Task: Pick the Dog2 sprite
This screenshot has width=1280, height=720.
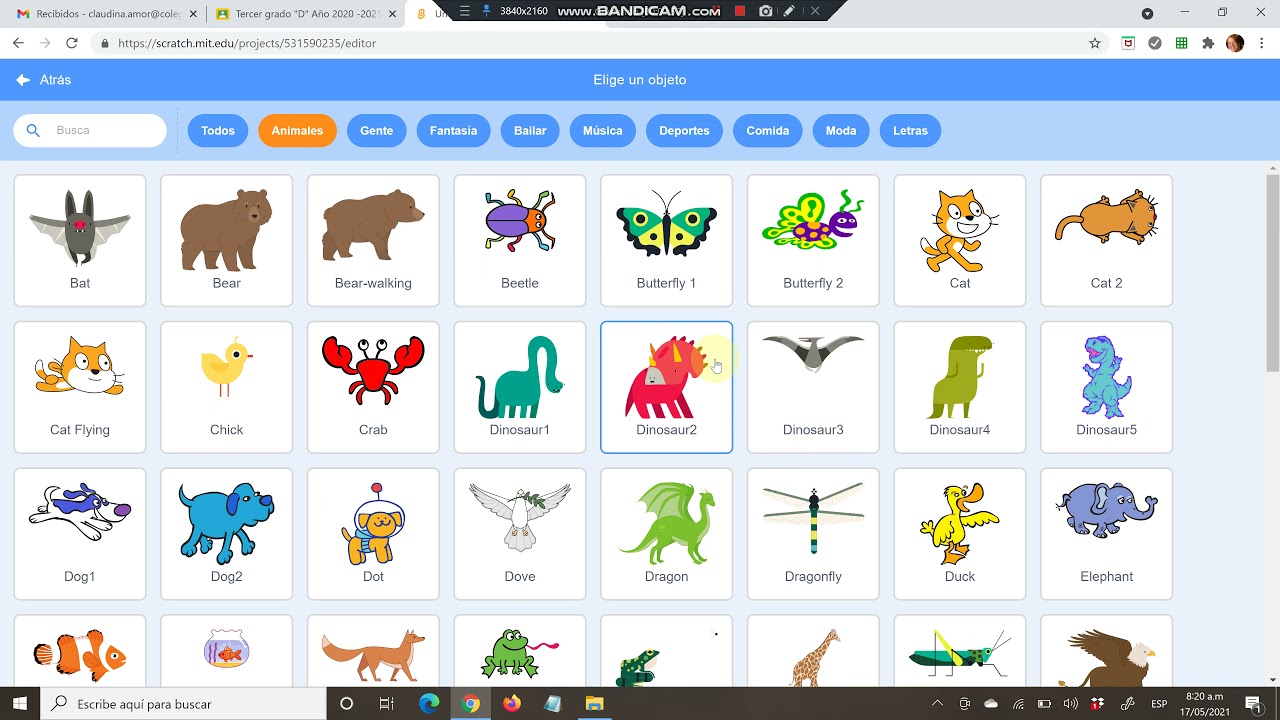Action: point(227,534)
